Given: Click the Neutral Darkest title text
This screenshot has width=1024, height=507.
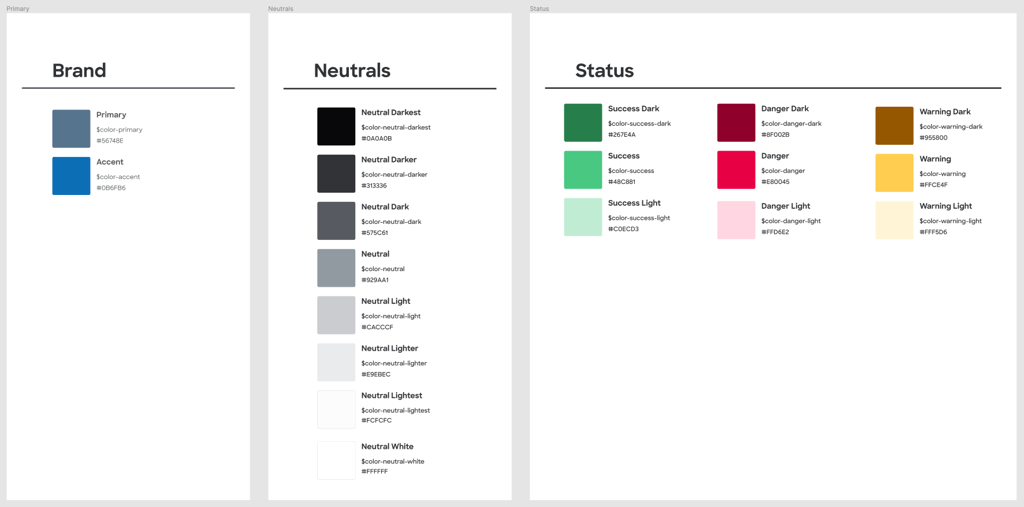Looking at the screenshot, I should [391, 112].
